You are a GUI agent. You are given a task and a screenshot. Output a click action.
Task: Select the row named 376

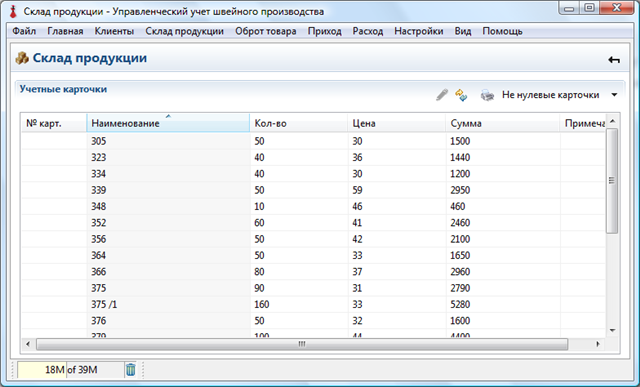[313, 321]
